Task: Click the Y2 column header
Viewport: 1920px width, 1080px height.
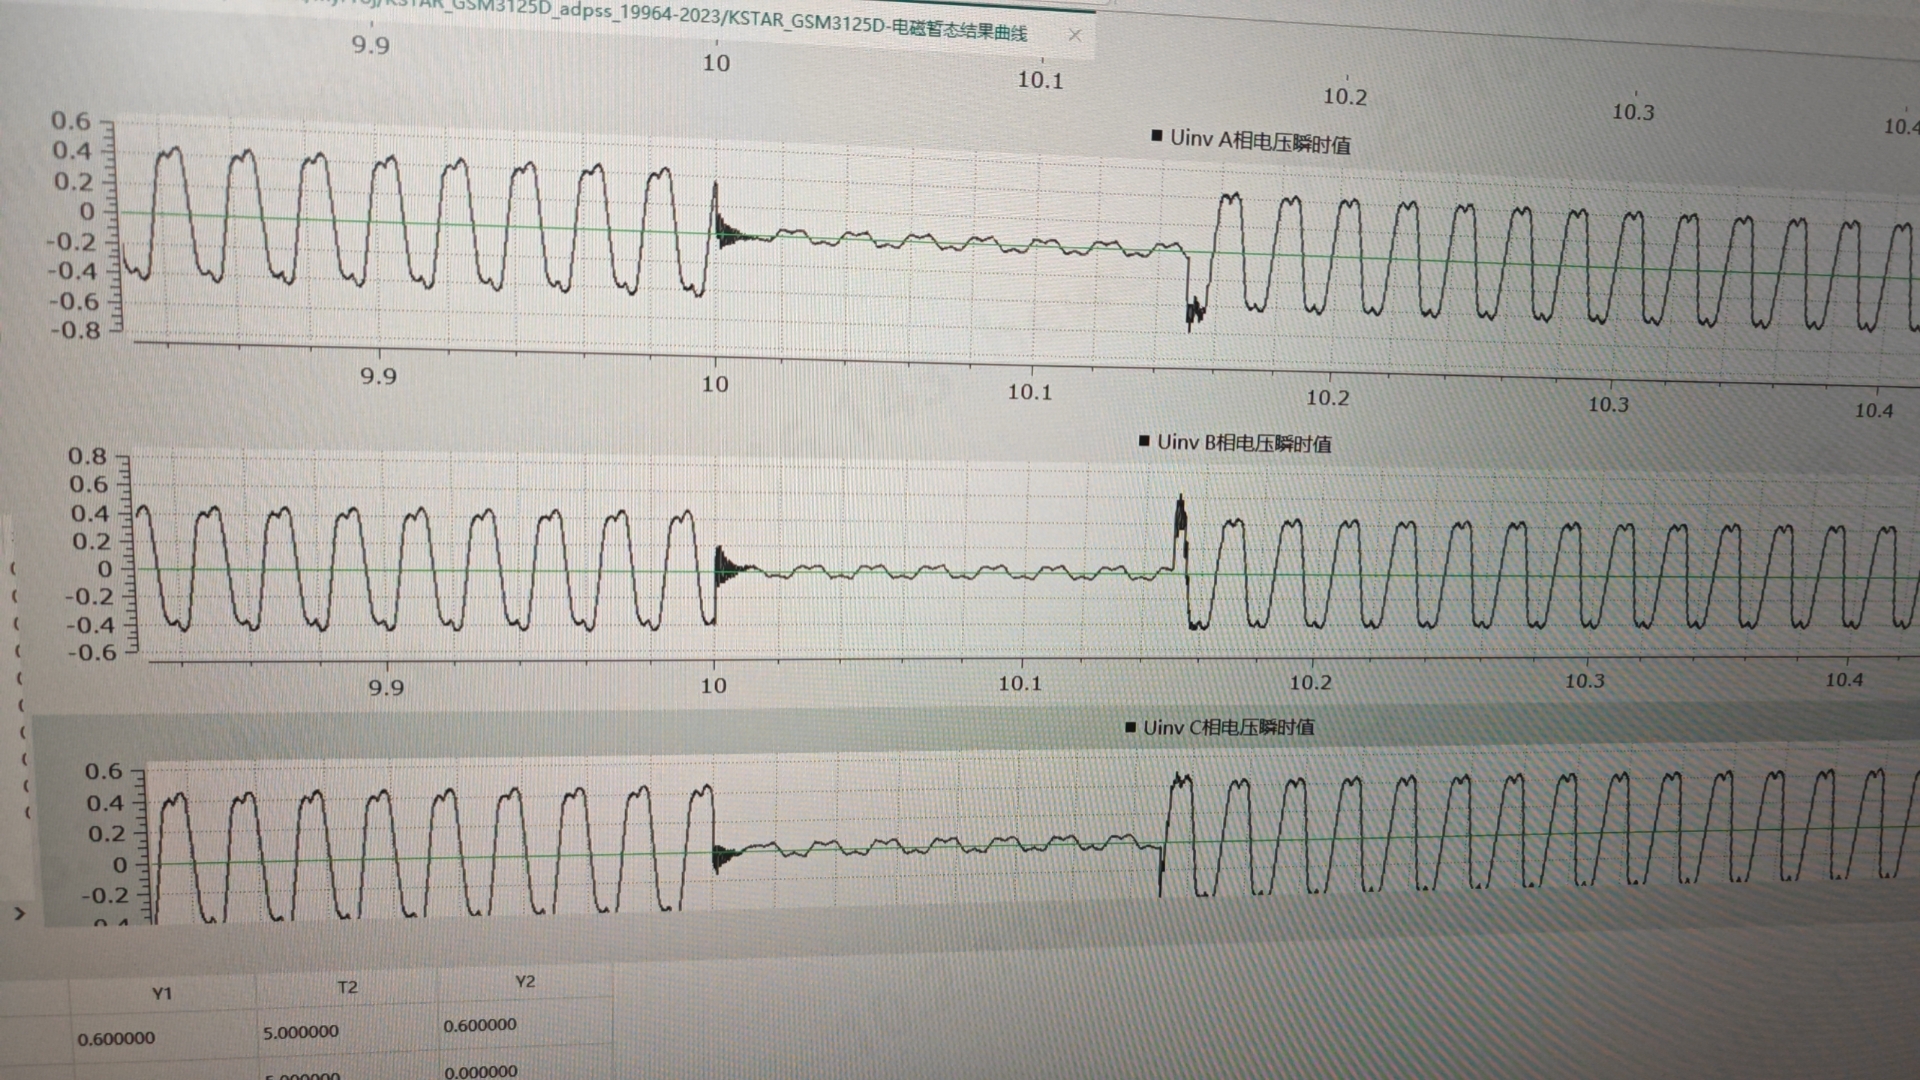Action: pos(525,982)
